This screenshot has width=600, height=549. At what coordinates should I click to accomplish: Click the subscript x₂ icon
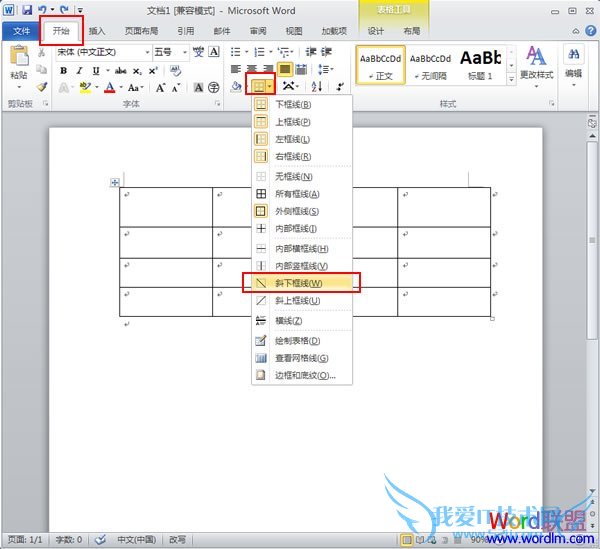[x=137, y=71]
